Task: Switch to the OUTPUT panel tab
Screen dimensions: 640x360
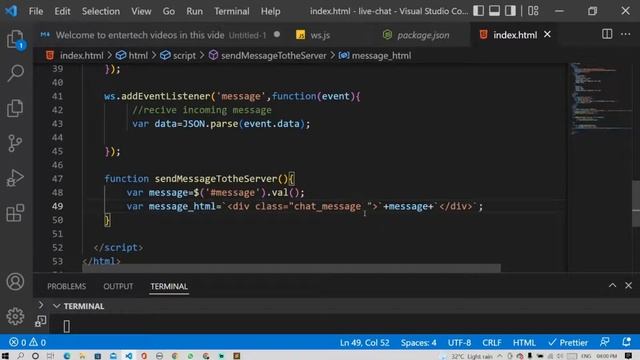Action: click(x=118, y=286)
